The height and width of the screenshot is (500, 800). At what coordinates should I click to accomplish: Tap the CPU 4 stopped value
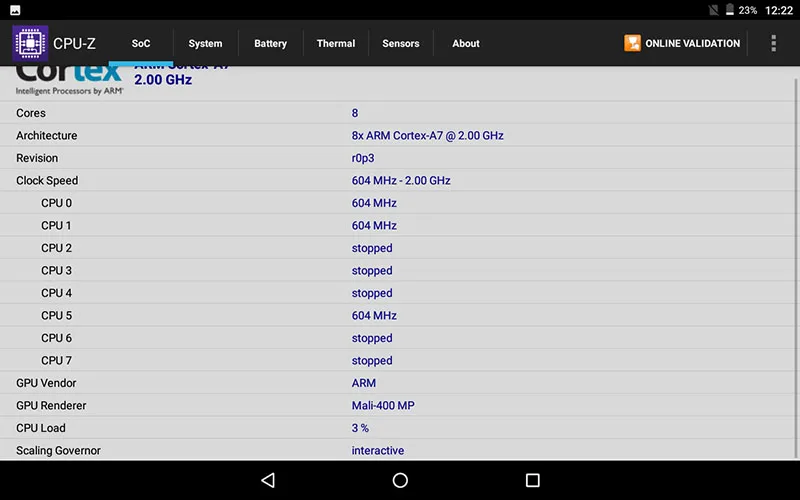[x=371, y=293]
